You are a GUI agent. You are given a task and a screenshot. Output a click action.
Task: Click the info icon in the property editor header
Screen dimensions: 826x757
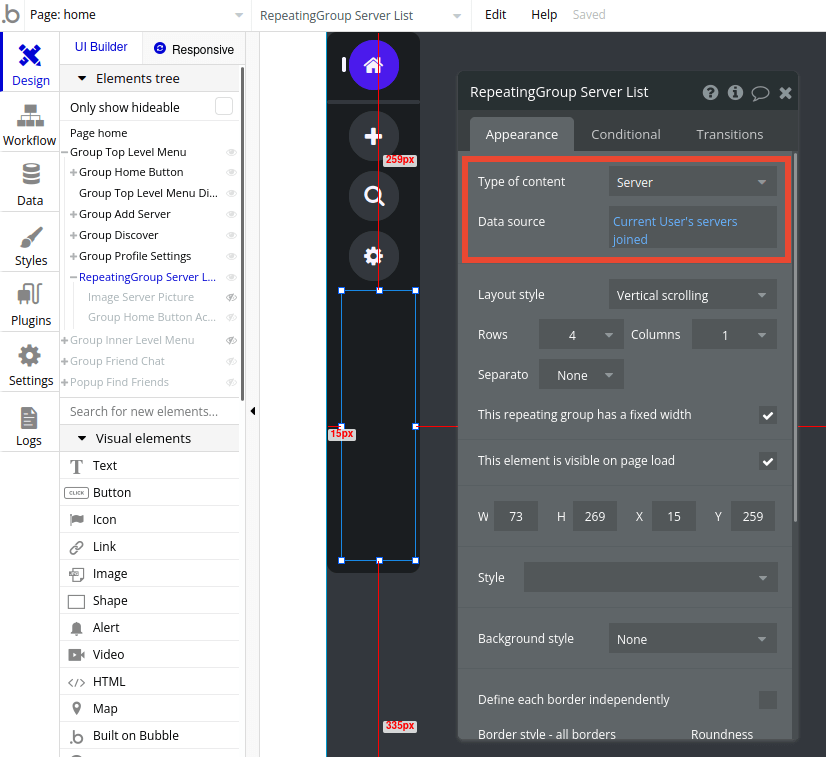click(x=735, y=92)
